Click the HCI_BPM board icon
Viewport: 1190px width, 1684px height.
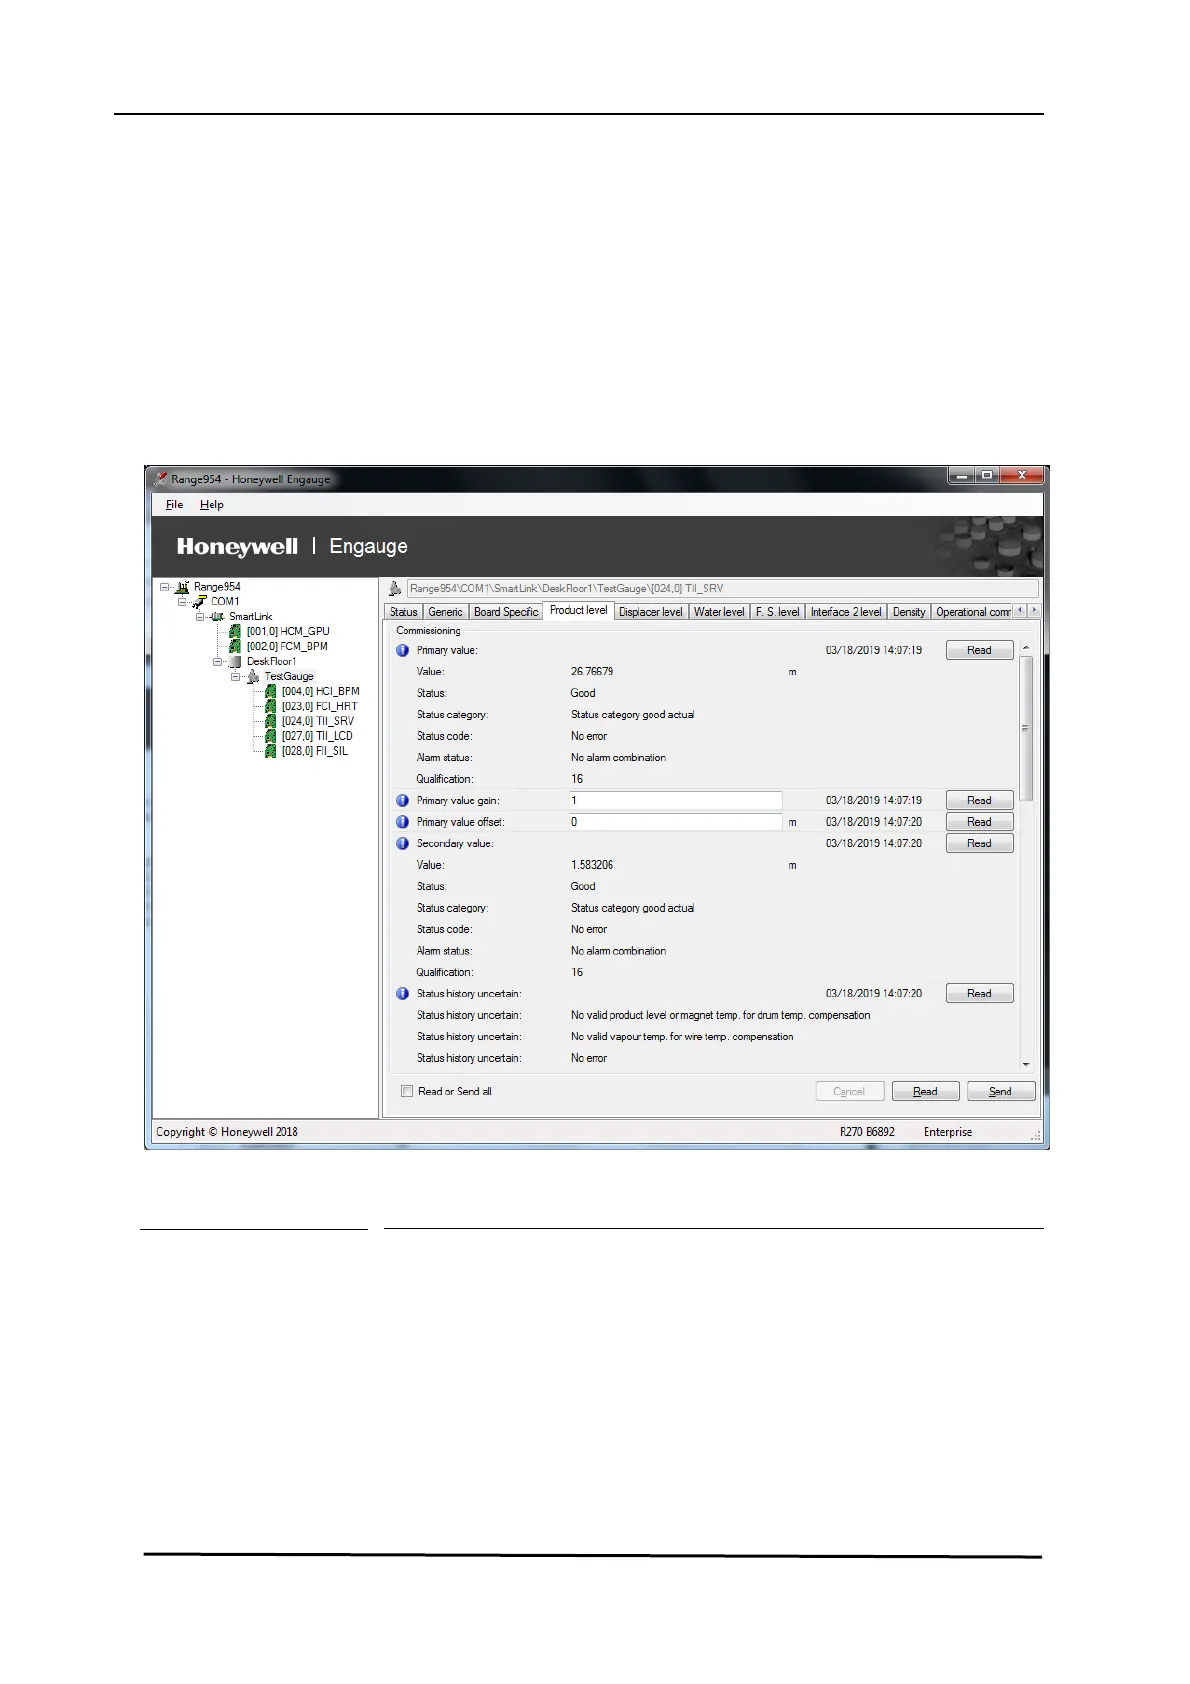271,692
